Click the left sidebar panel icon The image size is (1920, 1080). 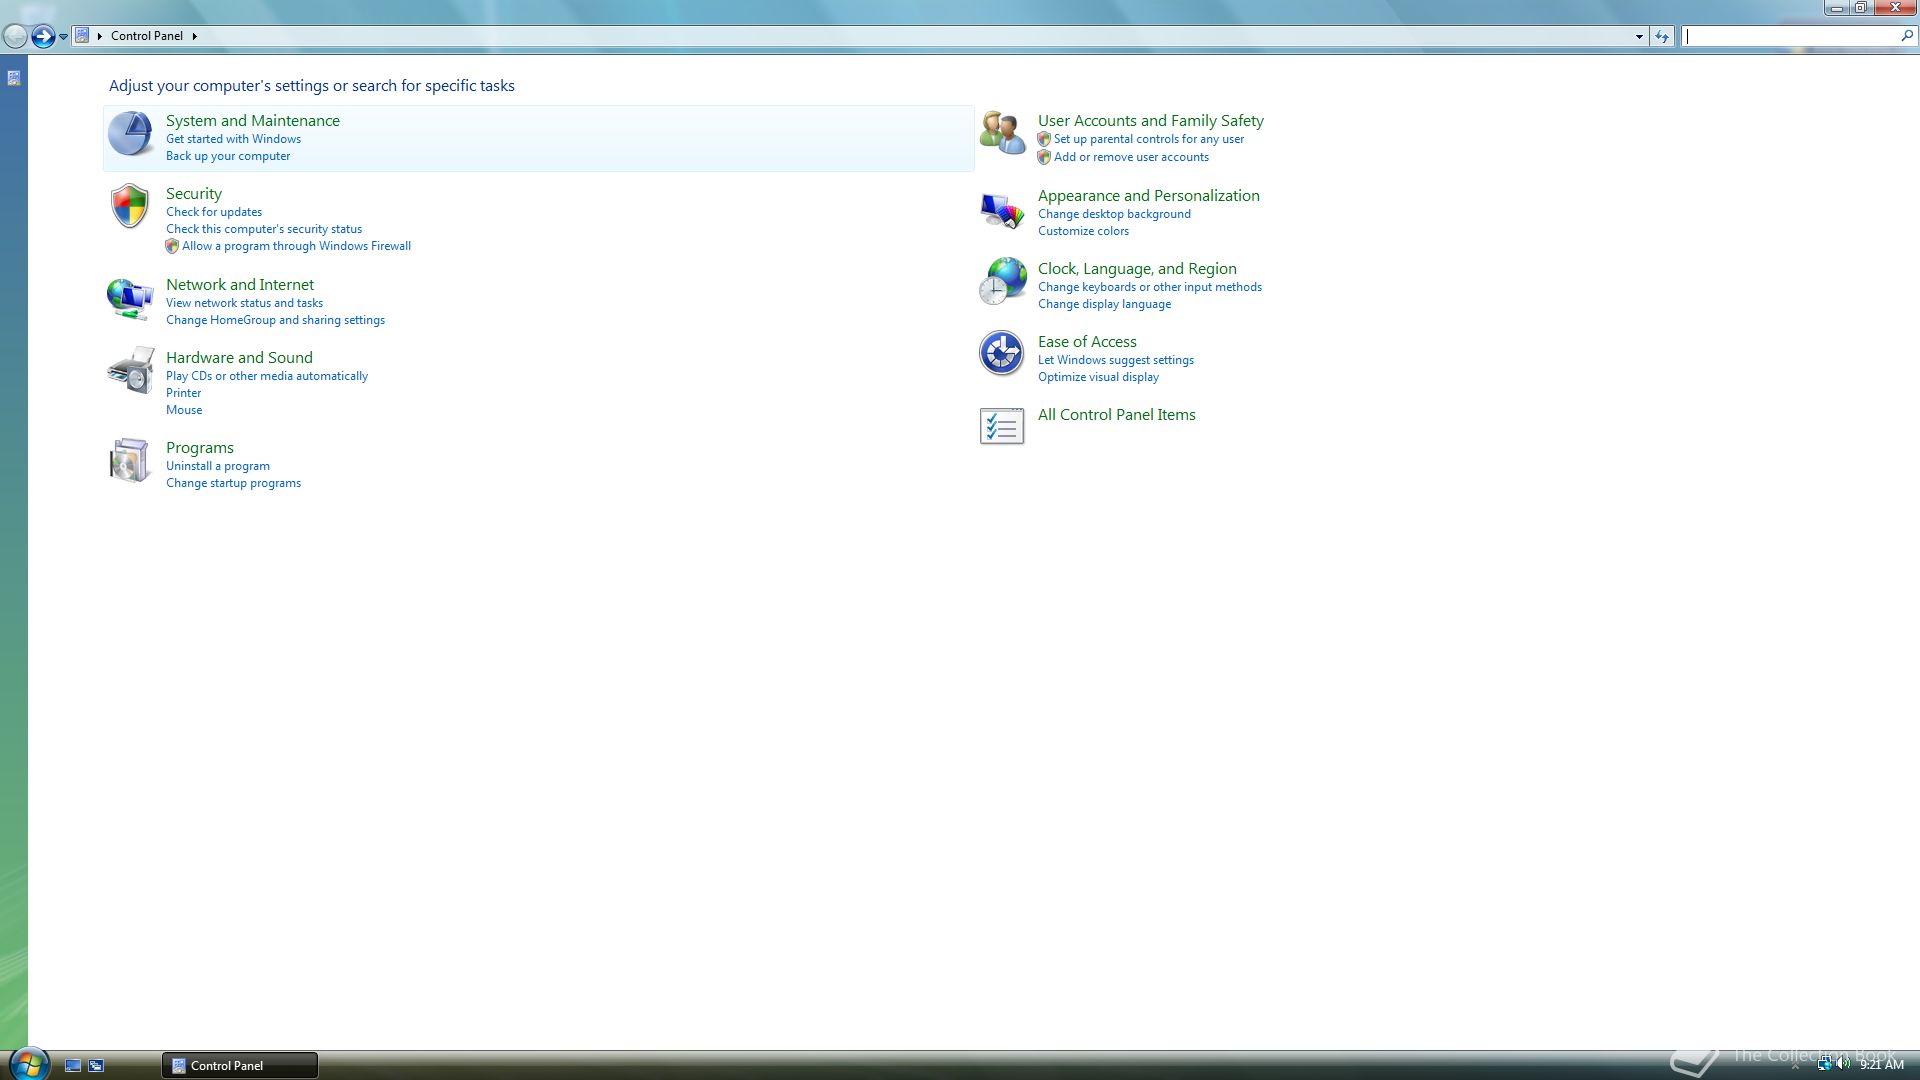[x=14, y=78]
